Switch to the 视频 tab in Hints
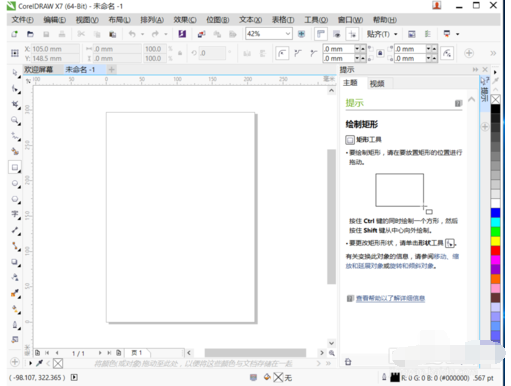The width and height of the screenshot is (511, 386). click(x=377, y=83)
